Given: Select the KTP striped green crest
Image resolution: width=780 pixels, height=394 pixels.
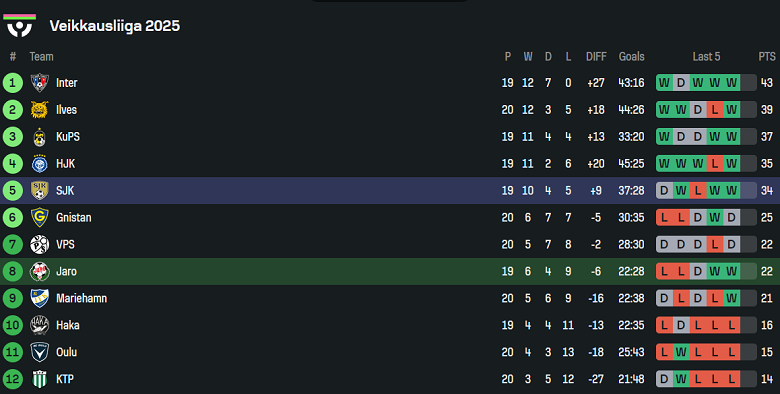Looking at the screenshot, I should pyautogui.click(x=39, y=379).
